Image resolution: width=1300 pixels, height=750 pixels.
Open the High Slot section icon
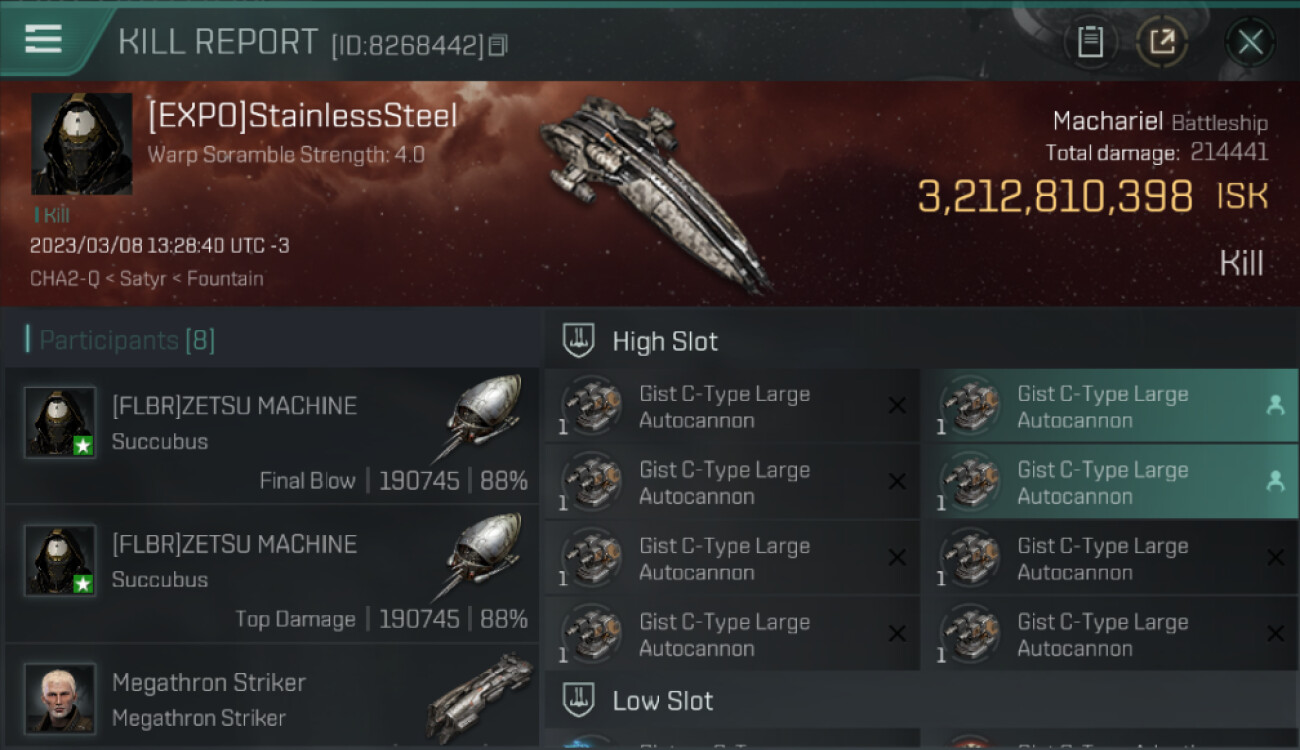coord(579,341)
